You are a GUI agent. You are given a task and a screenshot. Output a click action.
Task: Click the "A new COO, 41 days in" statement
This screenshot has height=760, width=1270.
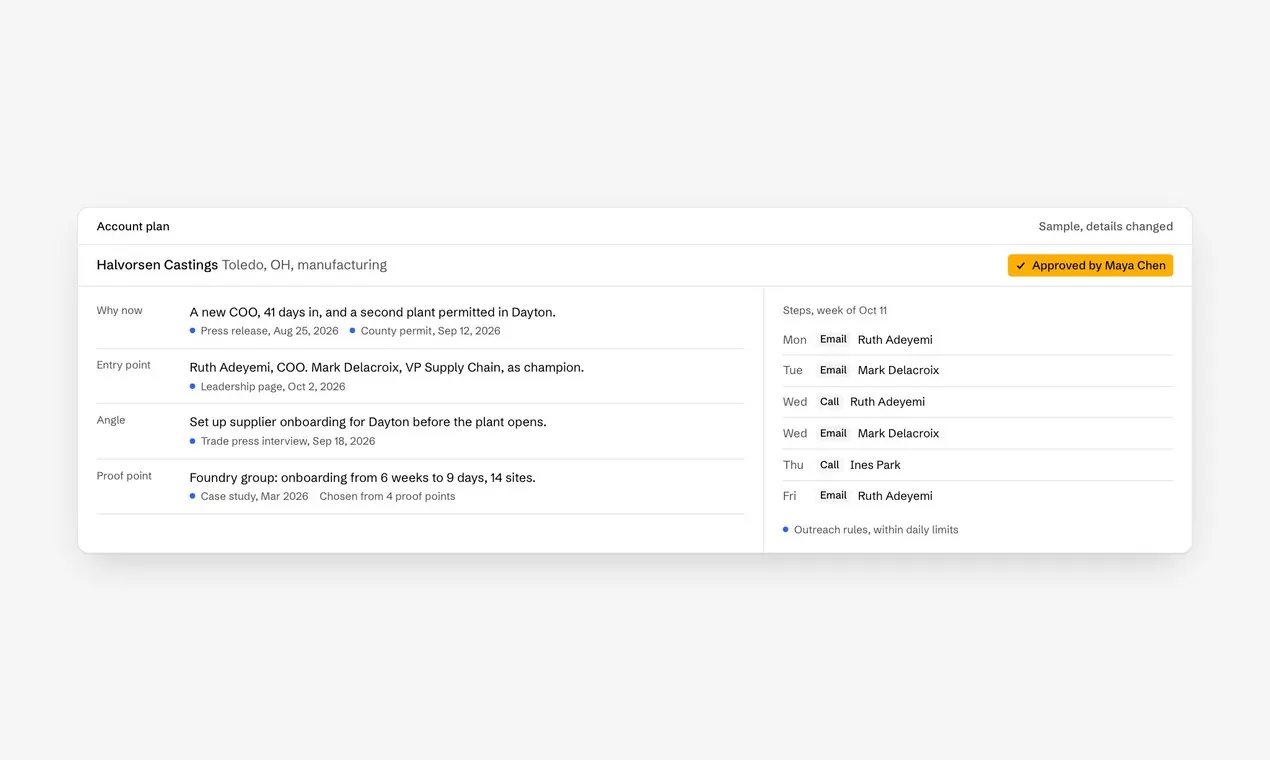tap(372, 312)
